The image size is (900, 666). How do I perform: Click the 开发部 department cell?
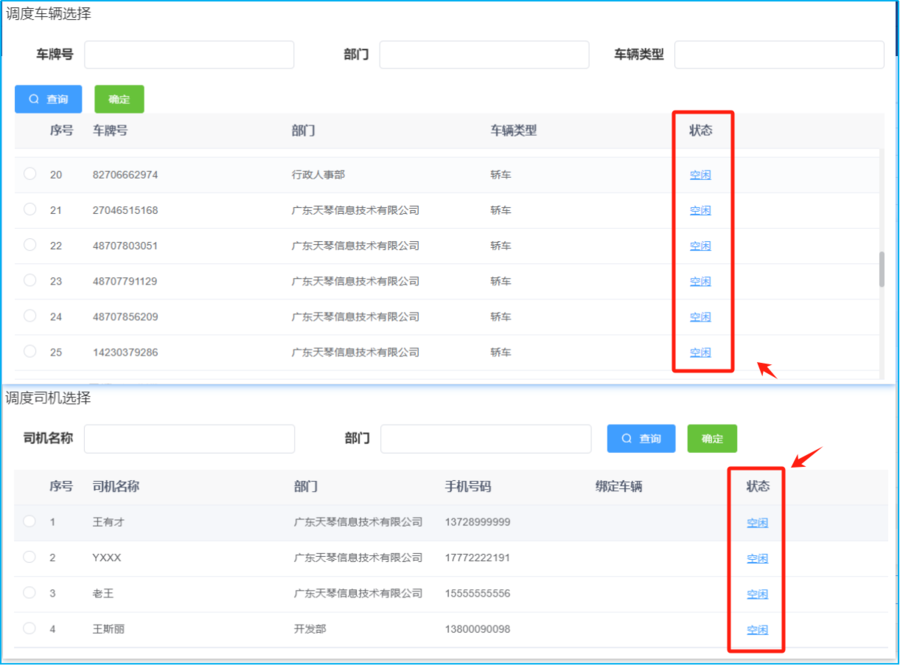[310, 629]
